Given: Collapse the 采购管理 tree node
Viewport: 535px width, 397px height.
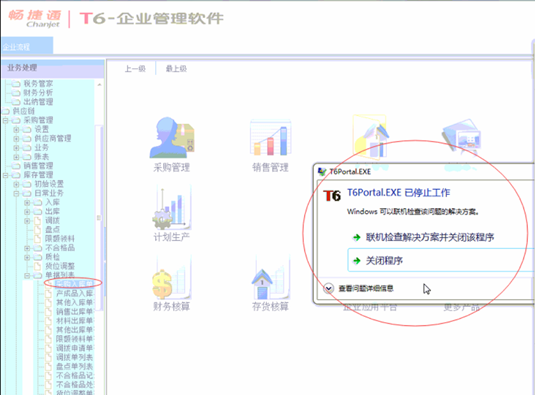Looking at the screenshot, I should click(x=5, y=120).
